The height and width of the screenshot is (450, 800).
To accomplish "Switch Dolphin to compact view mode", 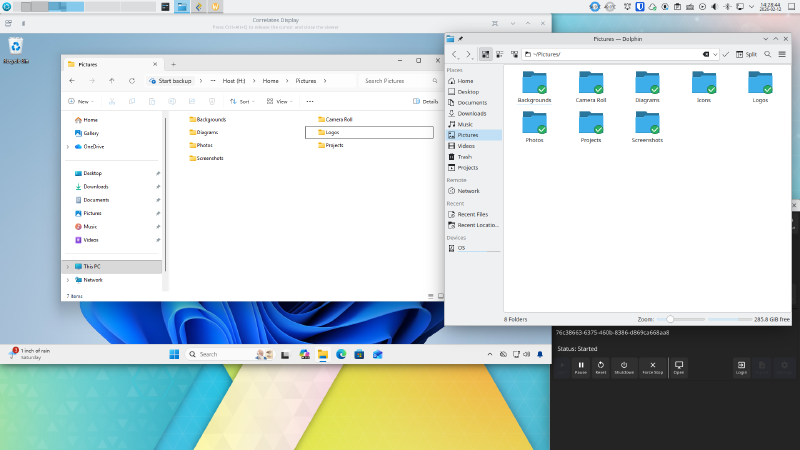I will [499, 54].
